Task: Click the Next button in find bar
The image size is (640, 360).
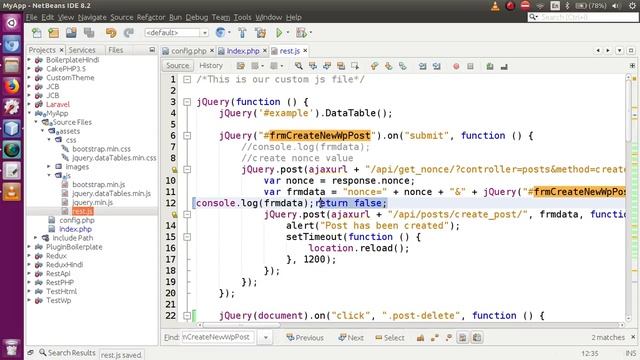Action: [x=351, y=338]
